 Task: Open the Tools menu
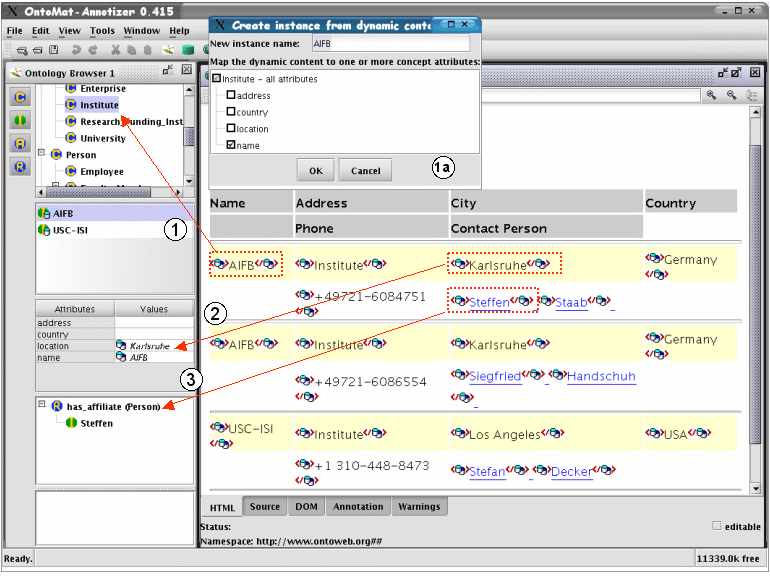tap(102, 30)
